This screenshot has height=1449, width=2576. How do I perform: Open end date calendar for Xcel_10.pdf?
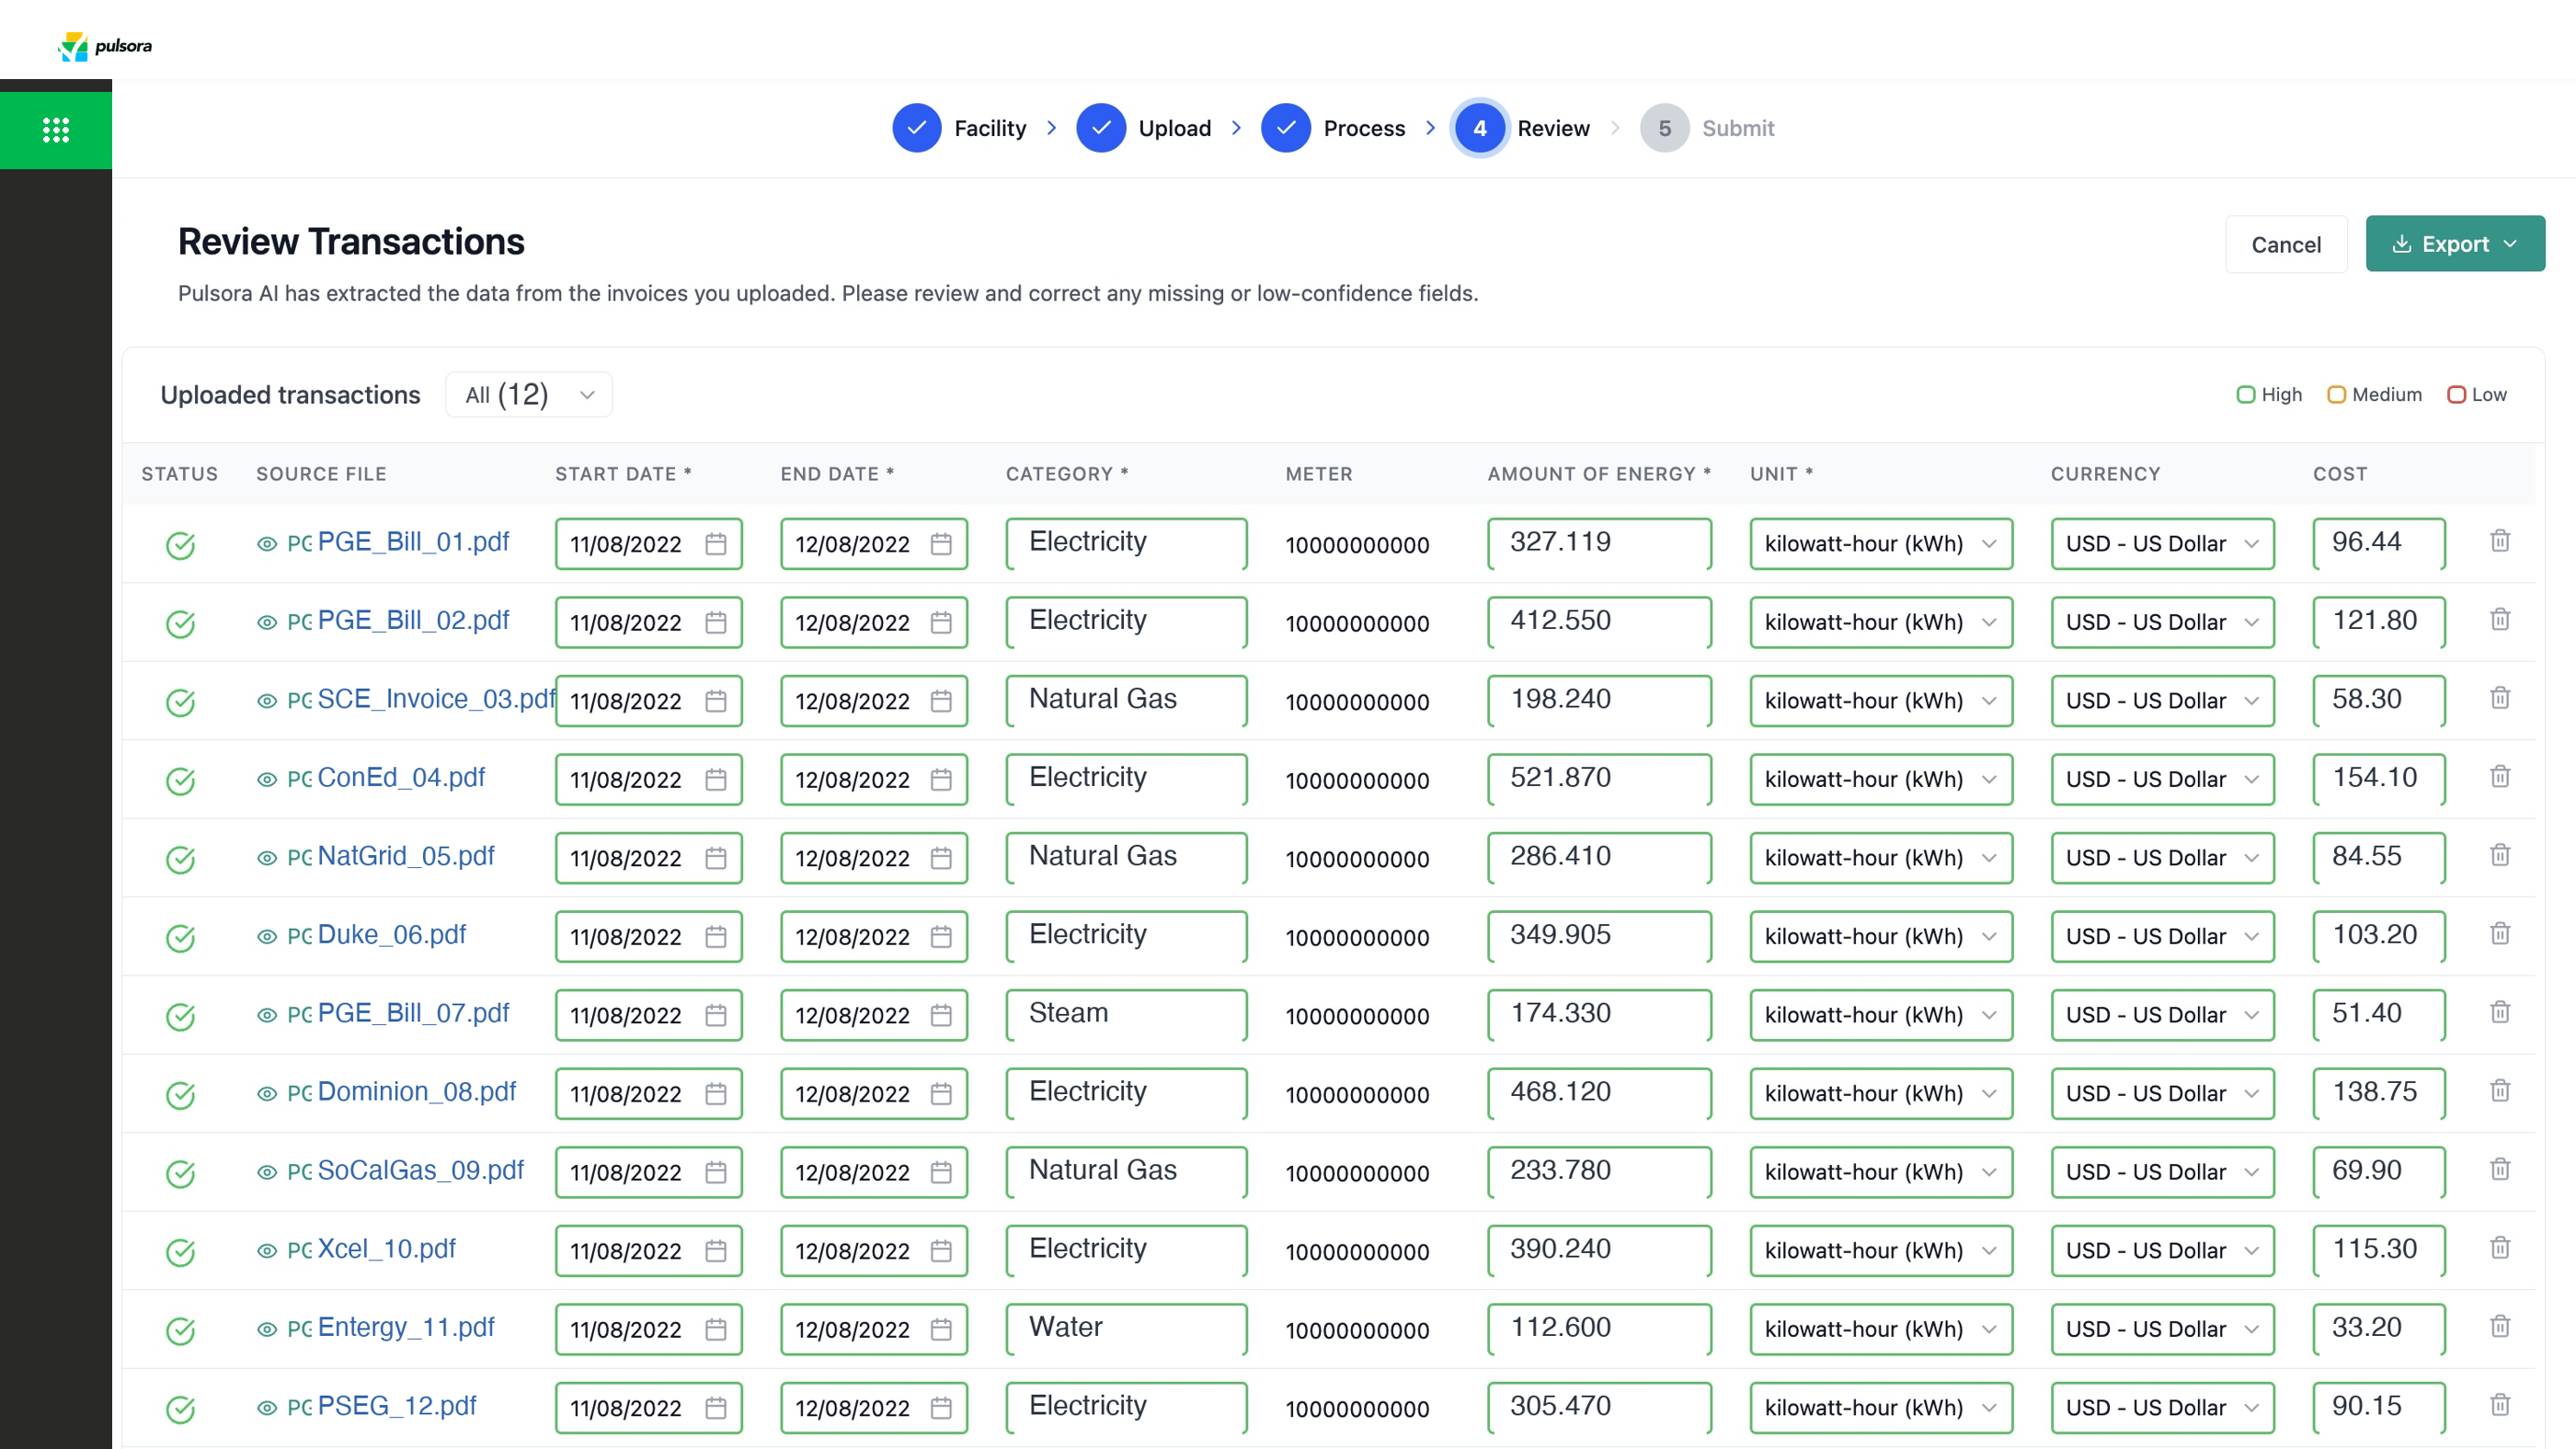pos(940,1251)
